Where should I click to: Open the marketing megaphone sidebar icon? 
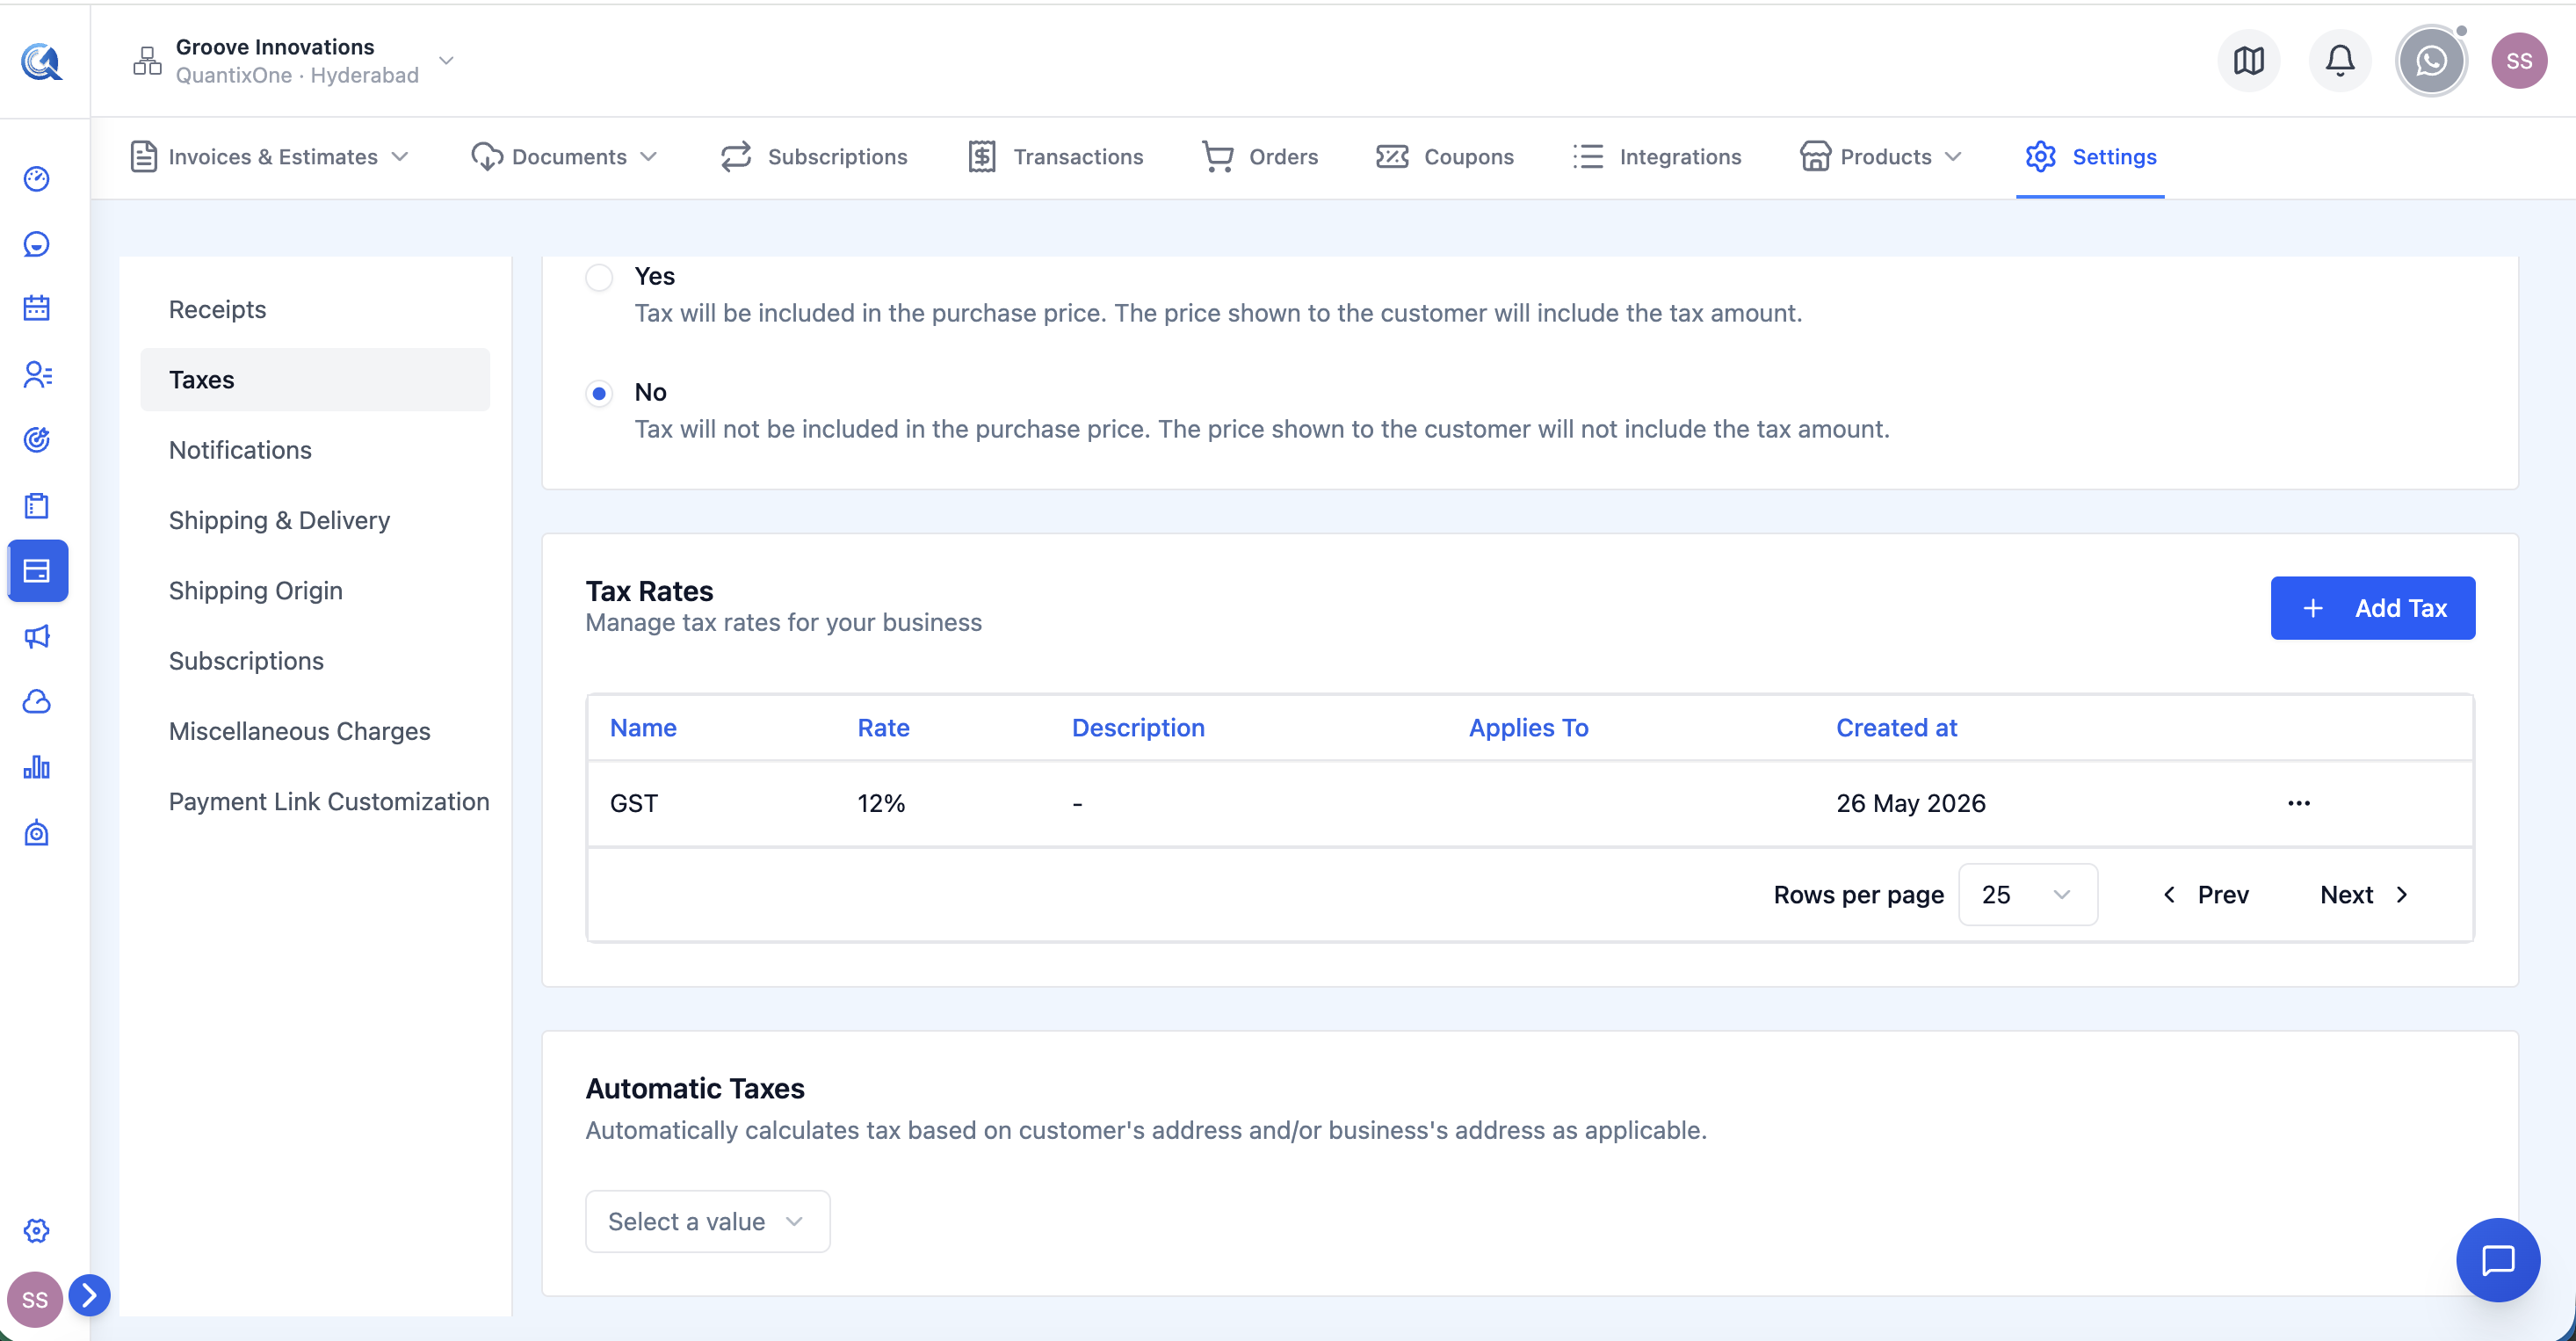click(x=37, y=637)
